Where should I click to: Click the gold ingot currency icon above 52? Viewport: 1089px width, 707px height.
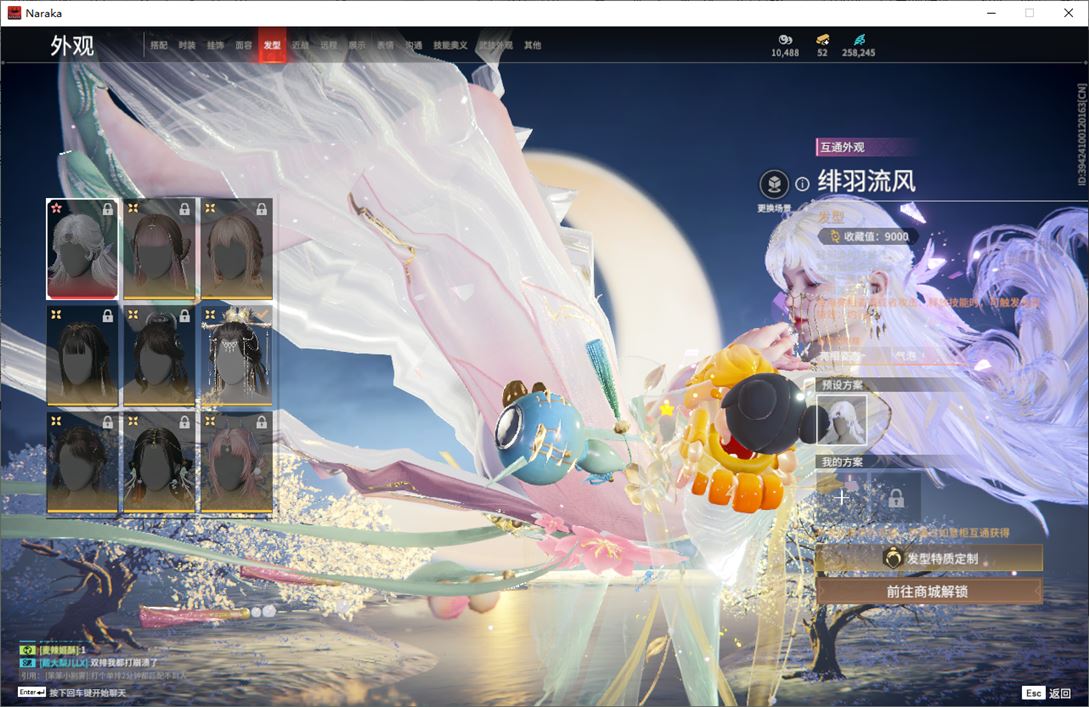(x=822, y=40)
